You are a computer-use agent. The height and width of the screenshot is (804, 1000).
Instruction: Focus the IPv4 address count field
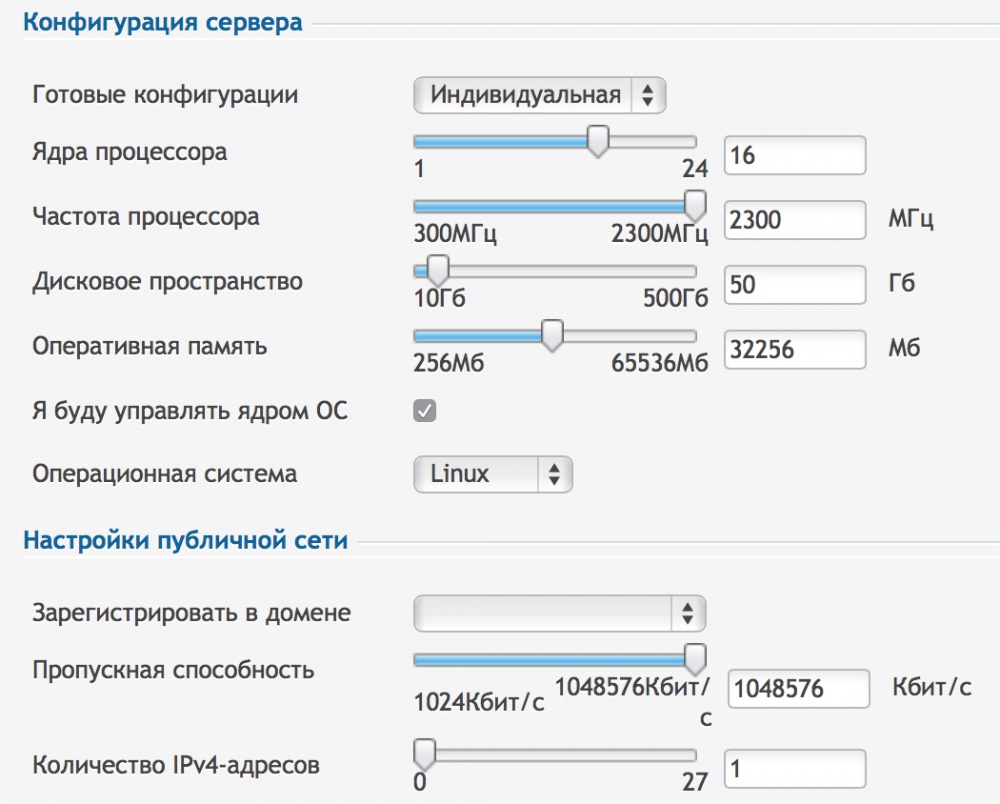click(795, 769)
